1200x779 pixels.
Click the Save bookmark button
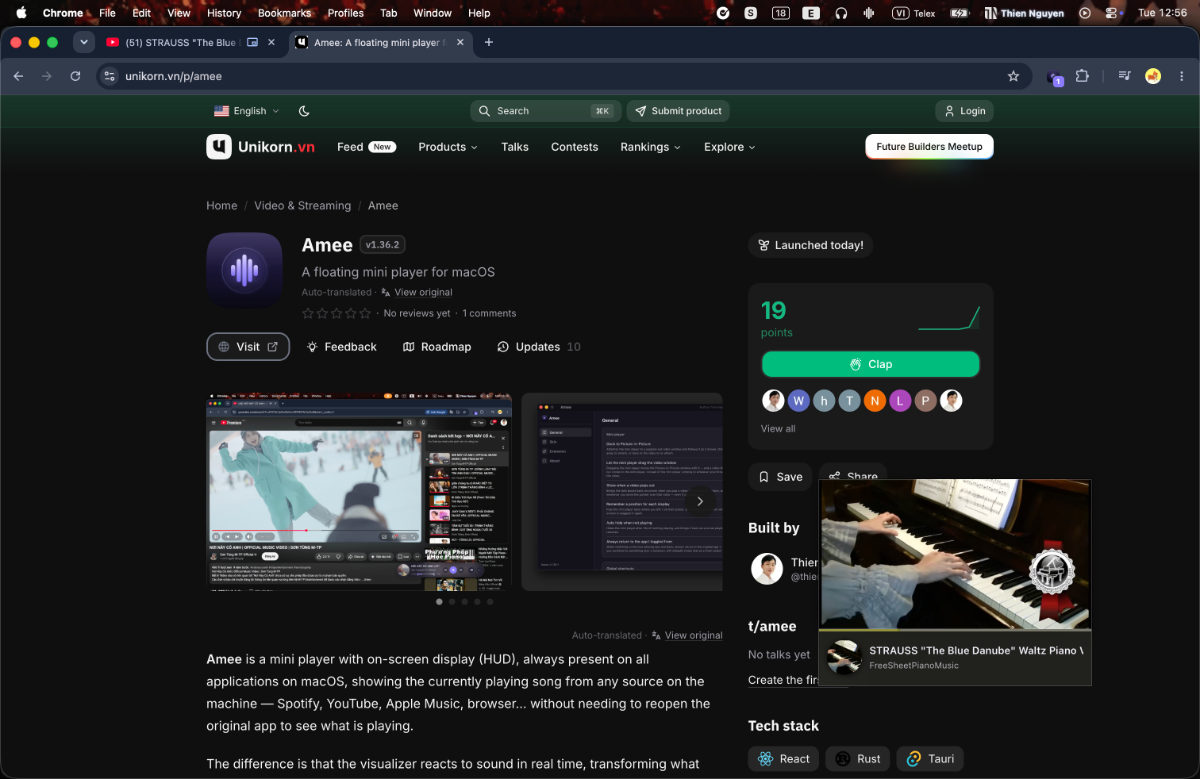[780, 477]
